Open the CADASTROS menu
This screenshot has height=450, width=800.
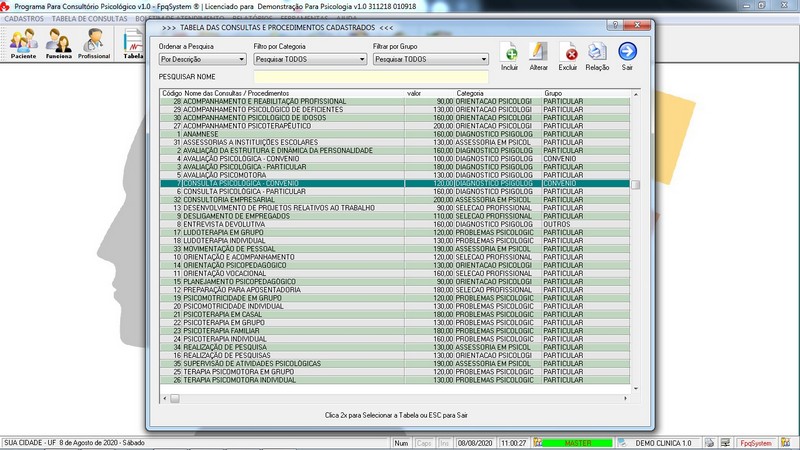[x=24, y=18]
